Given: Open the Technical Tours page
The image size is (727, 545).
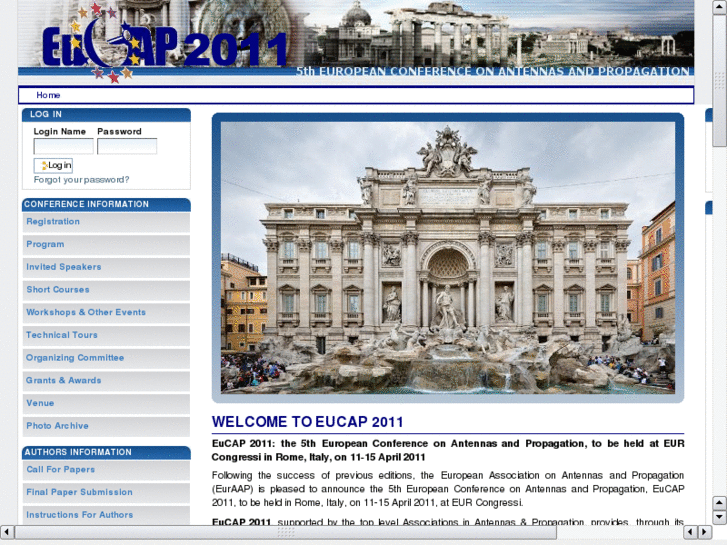Looking at the screenshot, I should click(x=106, y=336).
